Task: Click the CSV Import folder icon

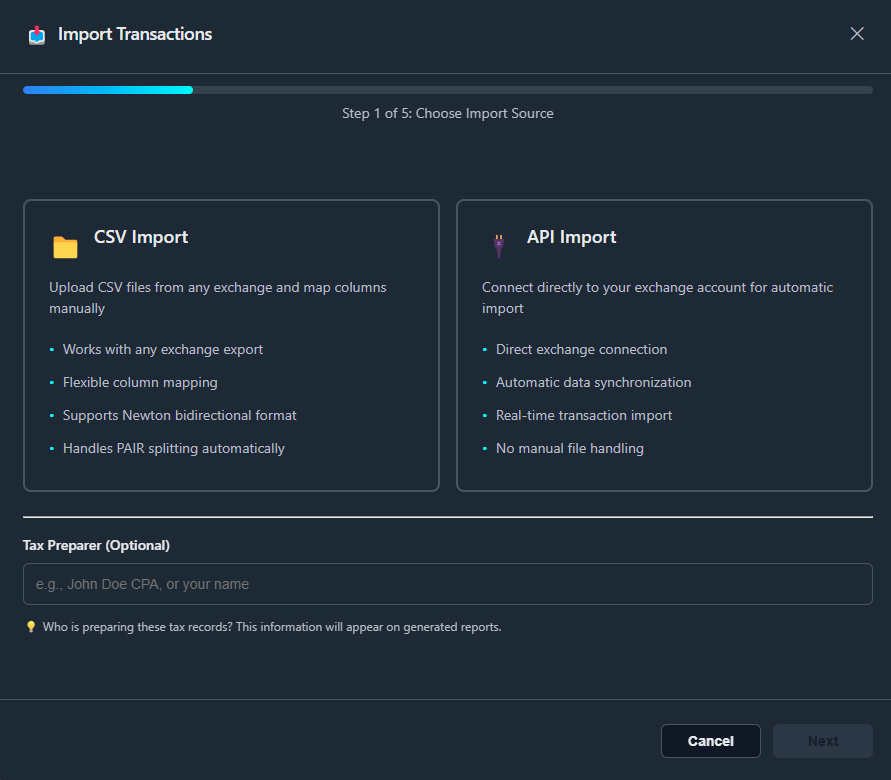Action: pos(65,245)
